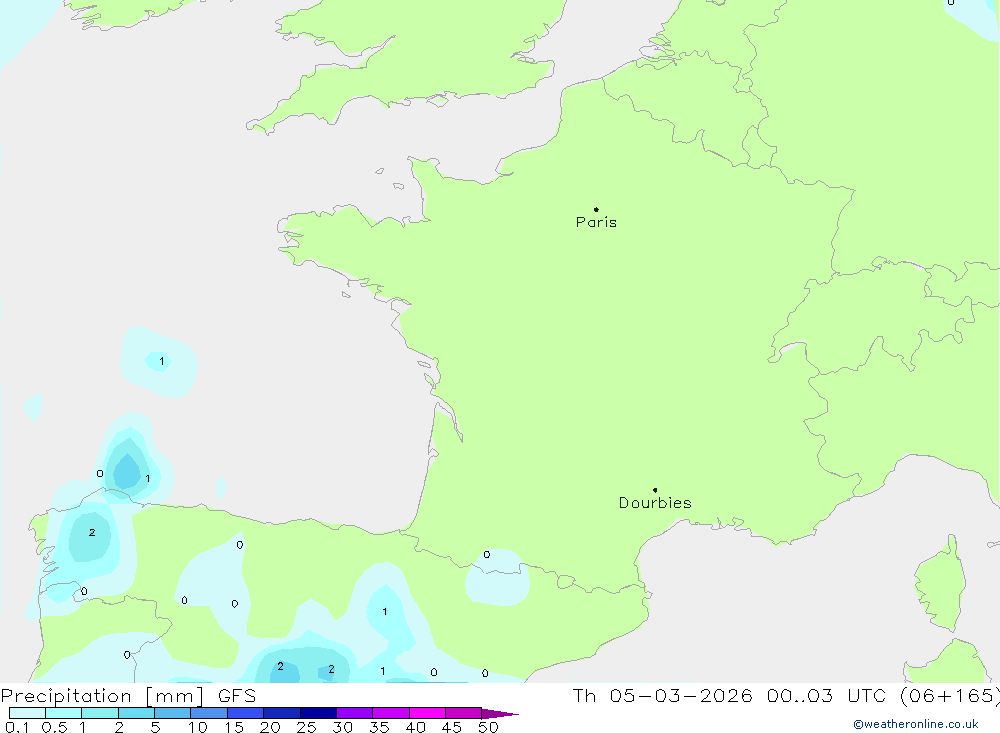Pick the legend swatch between 0.5 and 1
The width and height of the screenshot is (1000, 733).
(64, 713)
